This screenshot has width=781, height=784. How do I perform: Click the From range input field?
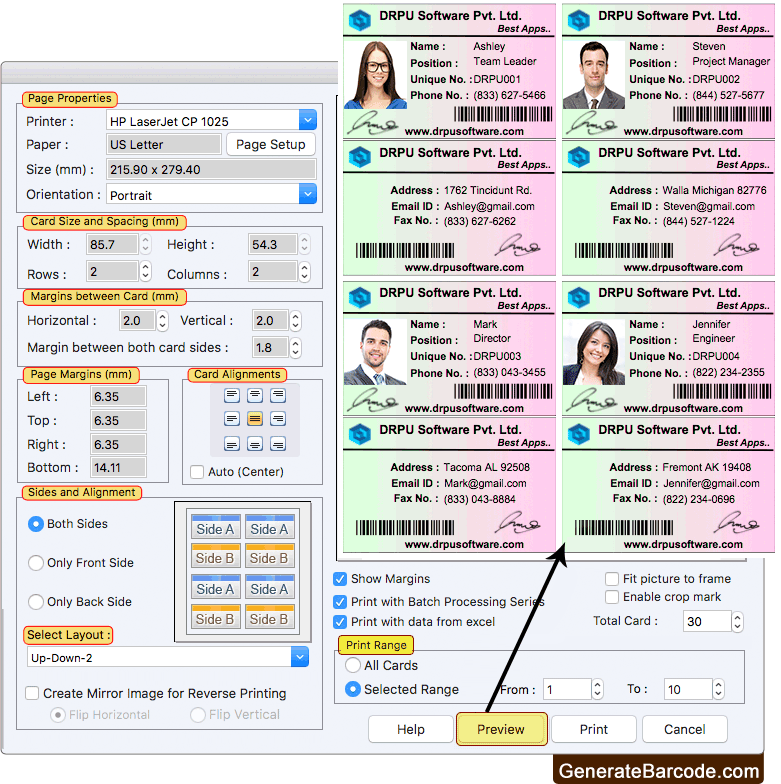568,690
